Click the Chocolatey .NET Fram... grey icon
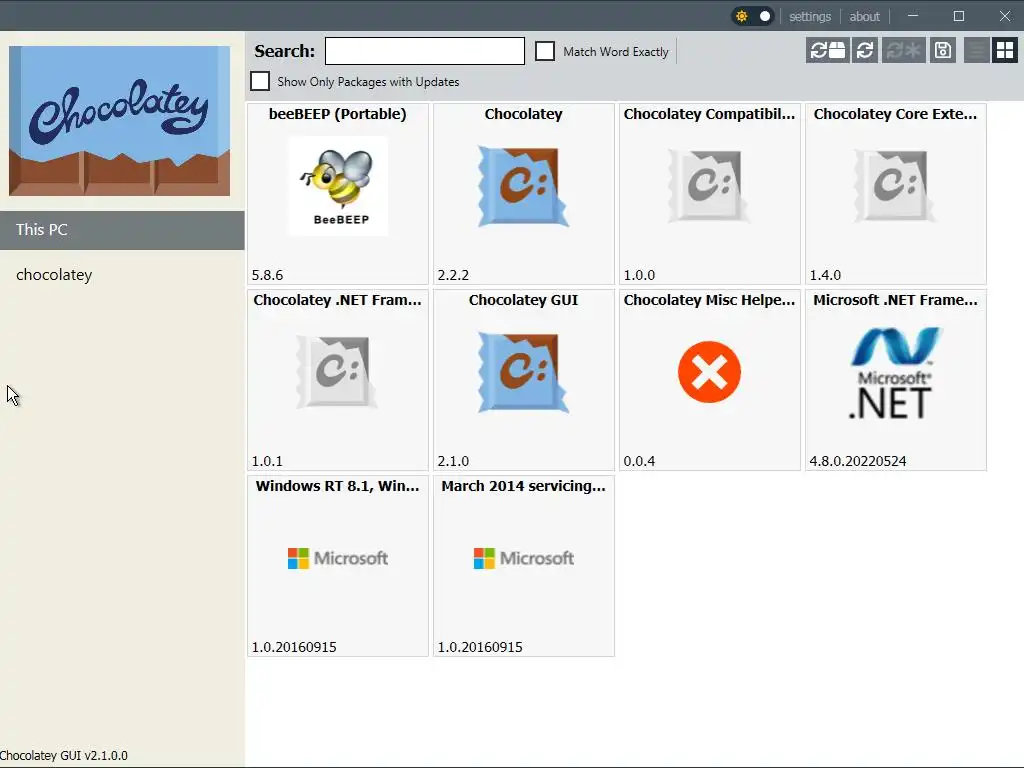Image resolution: width=1024 pixels, height=768 pixels. tap(338, 372)
